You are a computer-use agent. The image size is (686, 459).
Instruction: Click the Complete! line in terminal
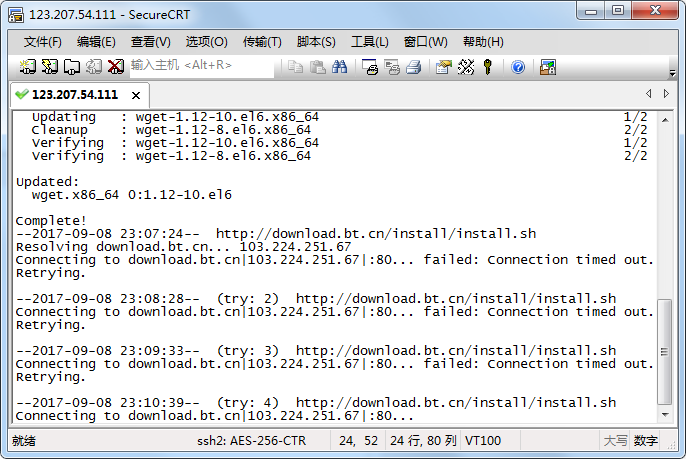click(x=51, y=221)
